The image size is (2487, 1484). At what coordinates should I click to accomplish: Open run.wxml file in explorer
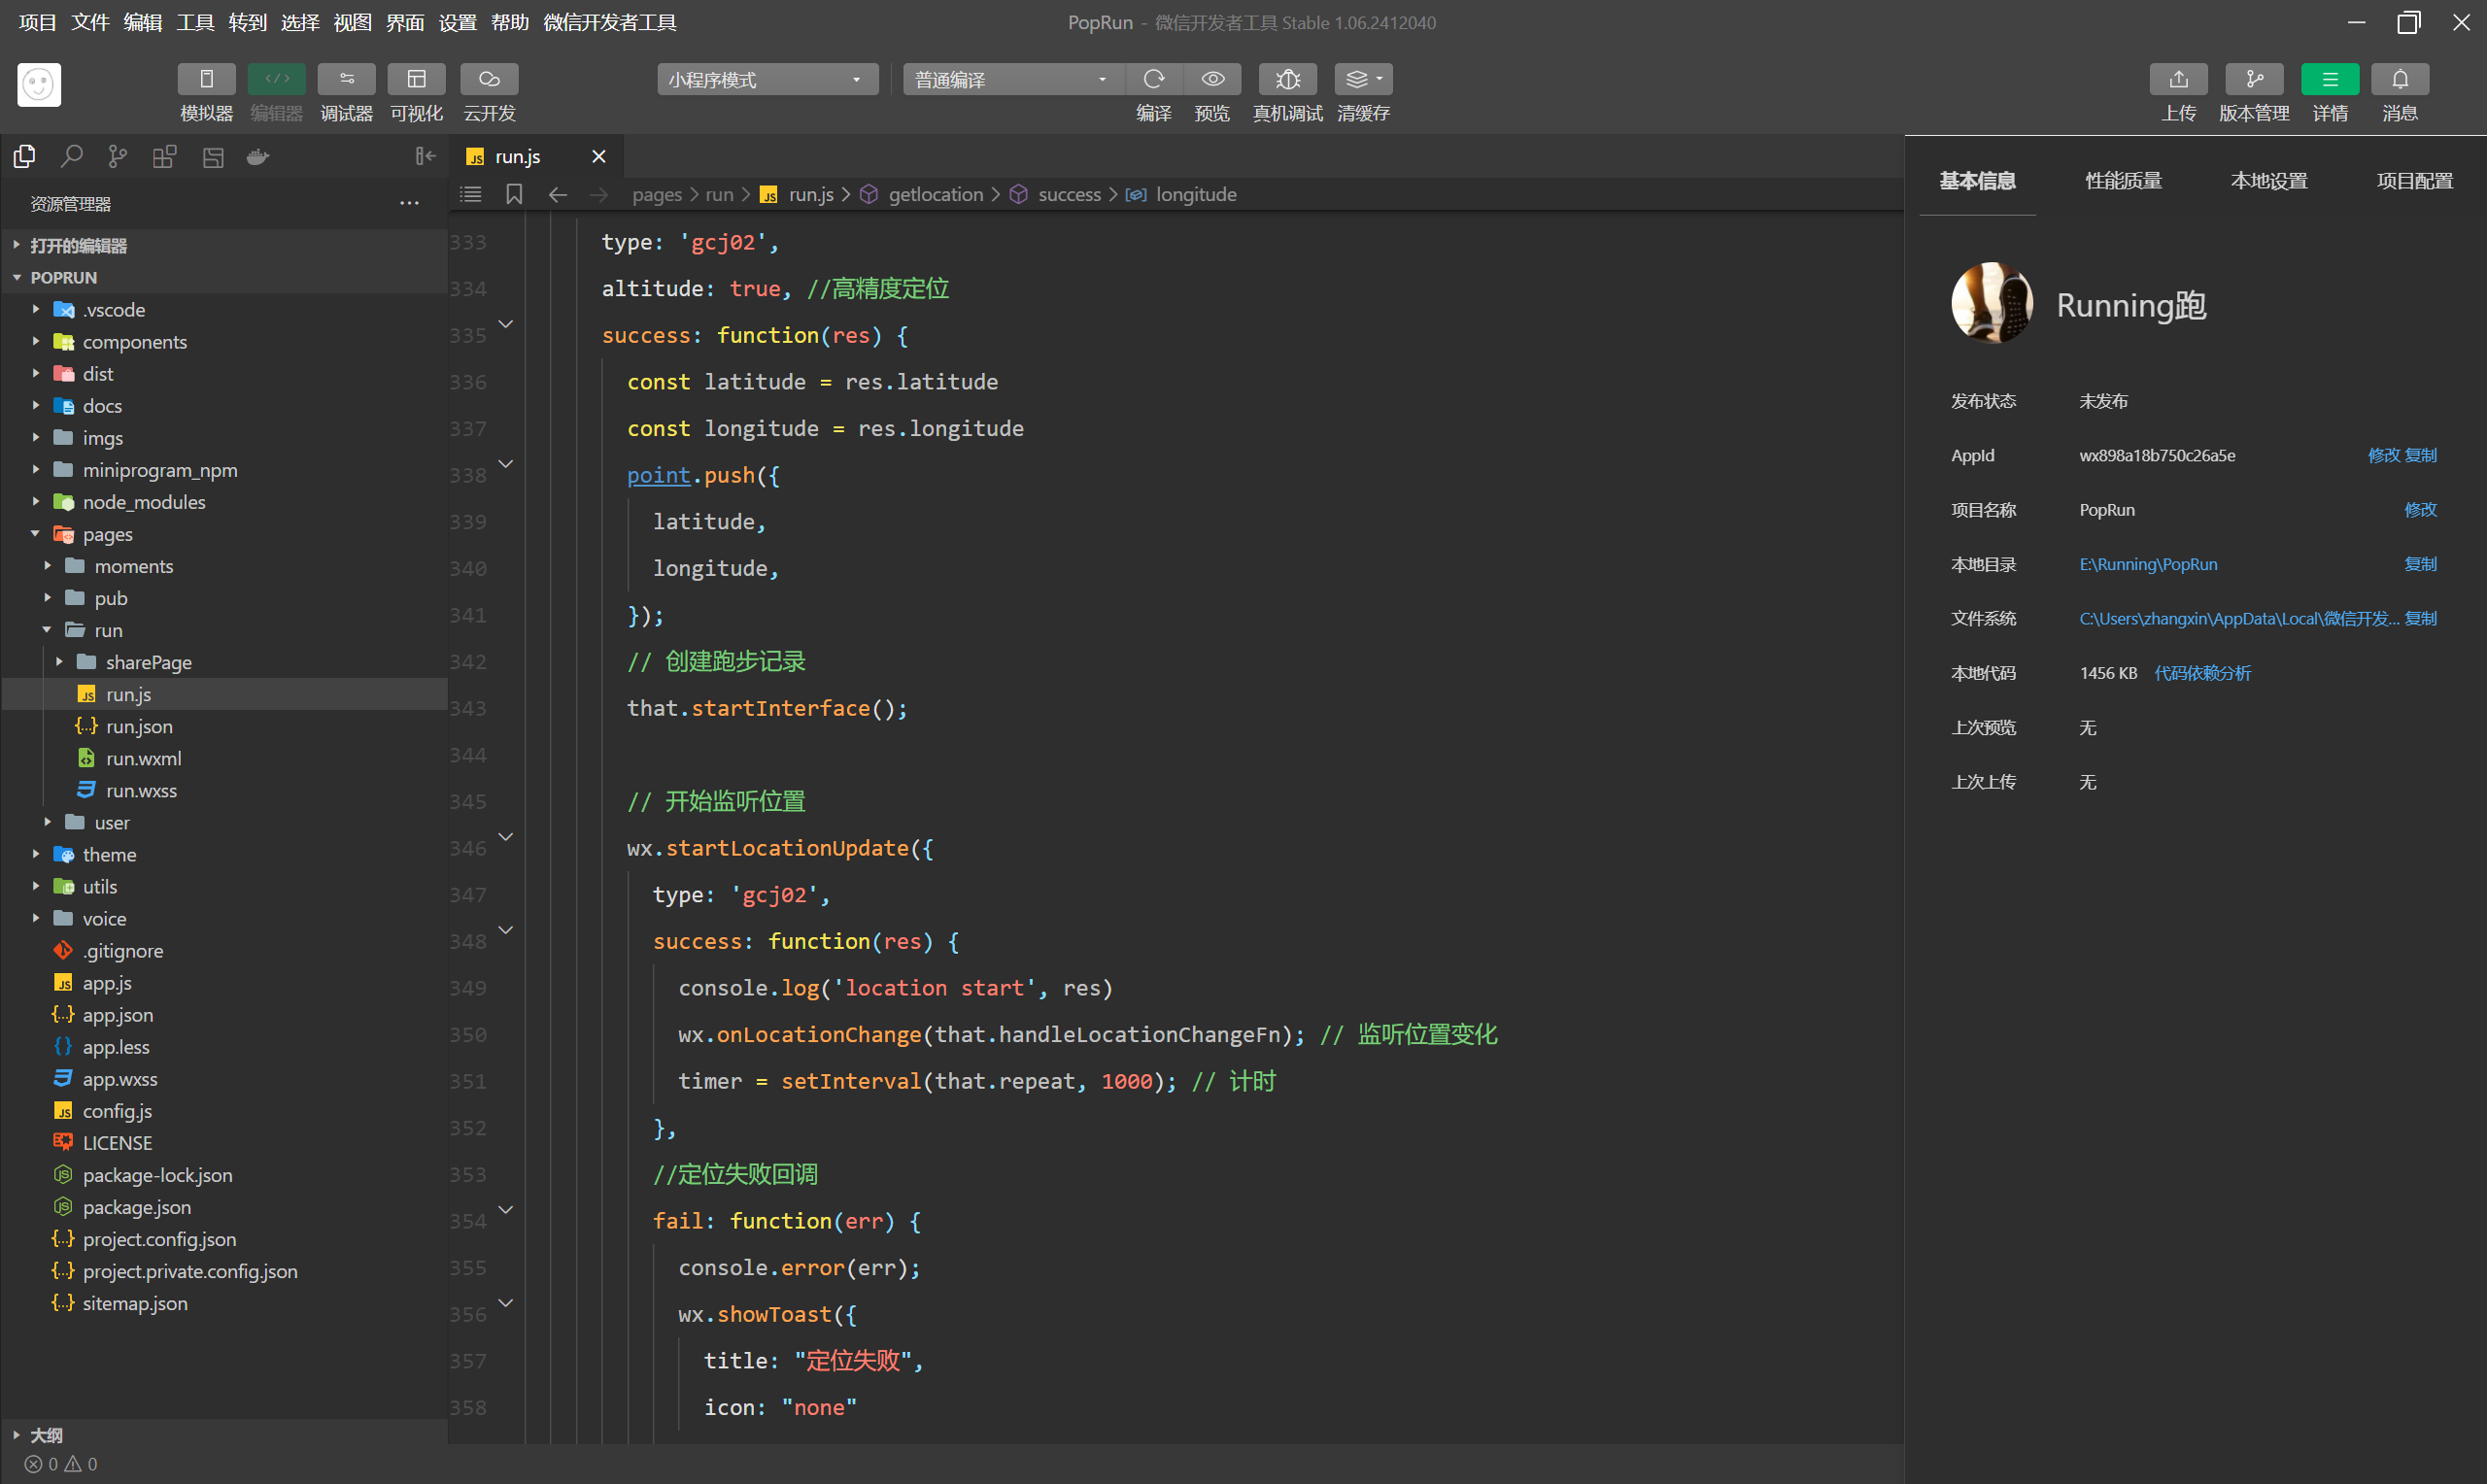coord(143,758)
